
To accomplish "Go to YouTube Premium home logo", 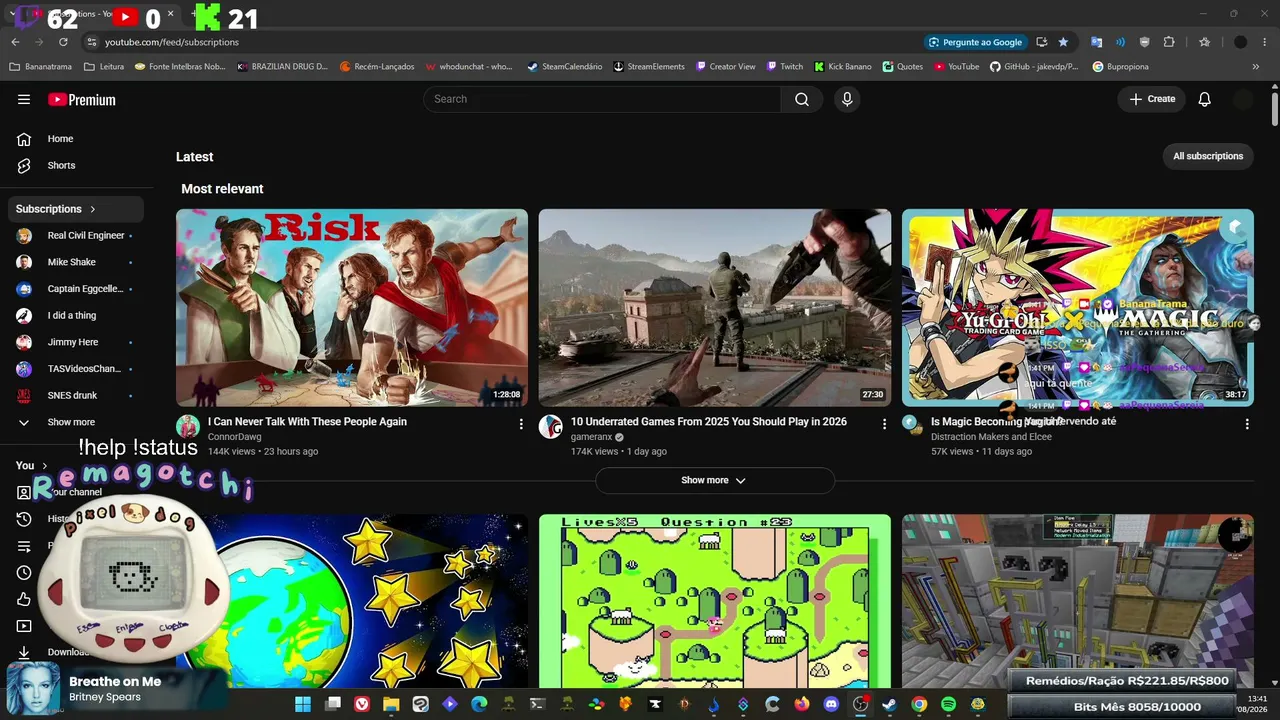I will point(82,99).
